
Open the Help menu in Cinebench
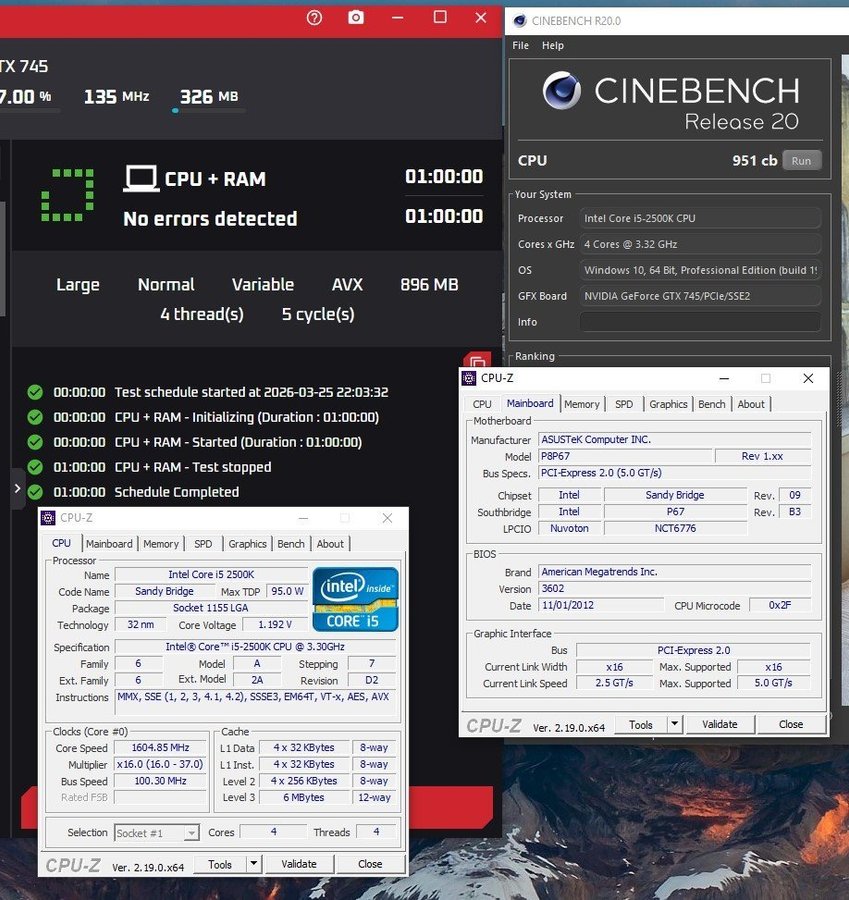553,46
